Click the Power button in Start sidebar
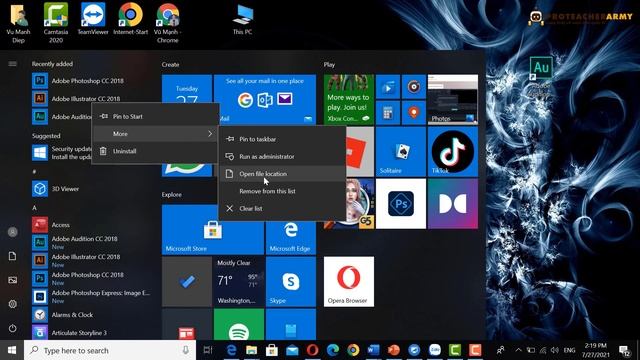Image resolution: width=640 pixels, height=360 pixels. (13, 328)
